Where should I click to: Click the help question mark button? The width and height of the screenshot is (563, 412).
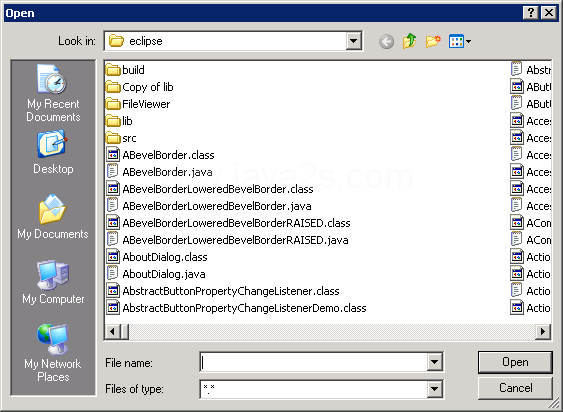click(x=531, y=13)
